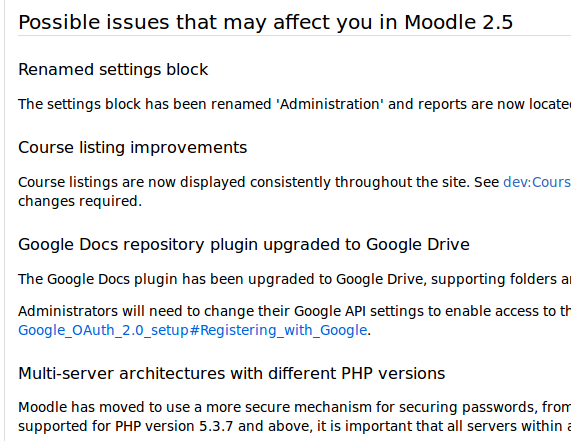Click the line starting 'Moodle has moved to use'
Screen dimensions: 571x441
(x=295, y=407)
